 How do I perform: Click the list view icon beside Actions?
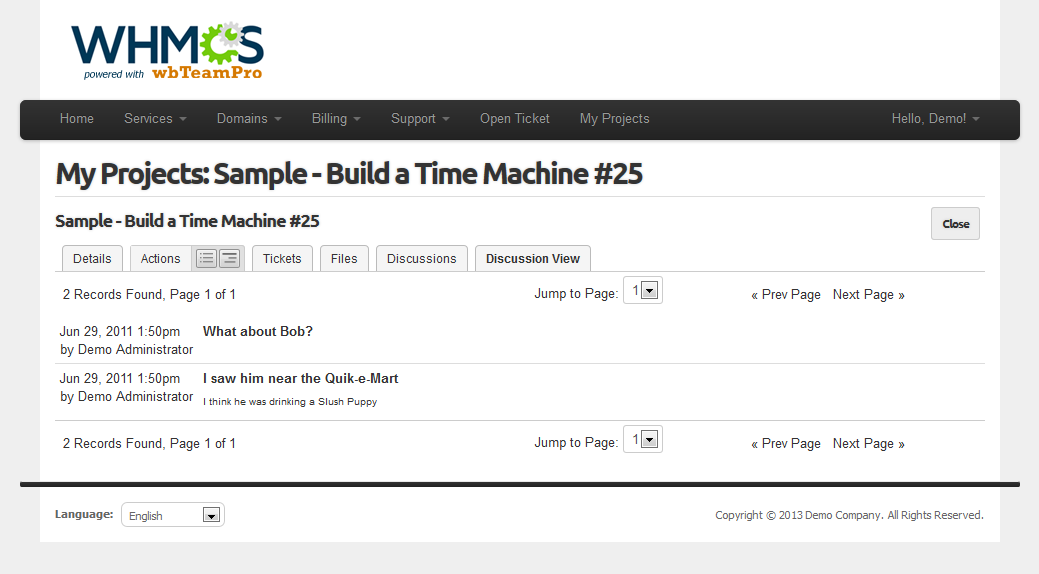tap(206, 259)
